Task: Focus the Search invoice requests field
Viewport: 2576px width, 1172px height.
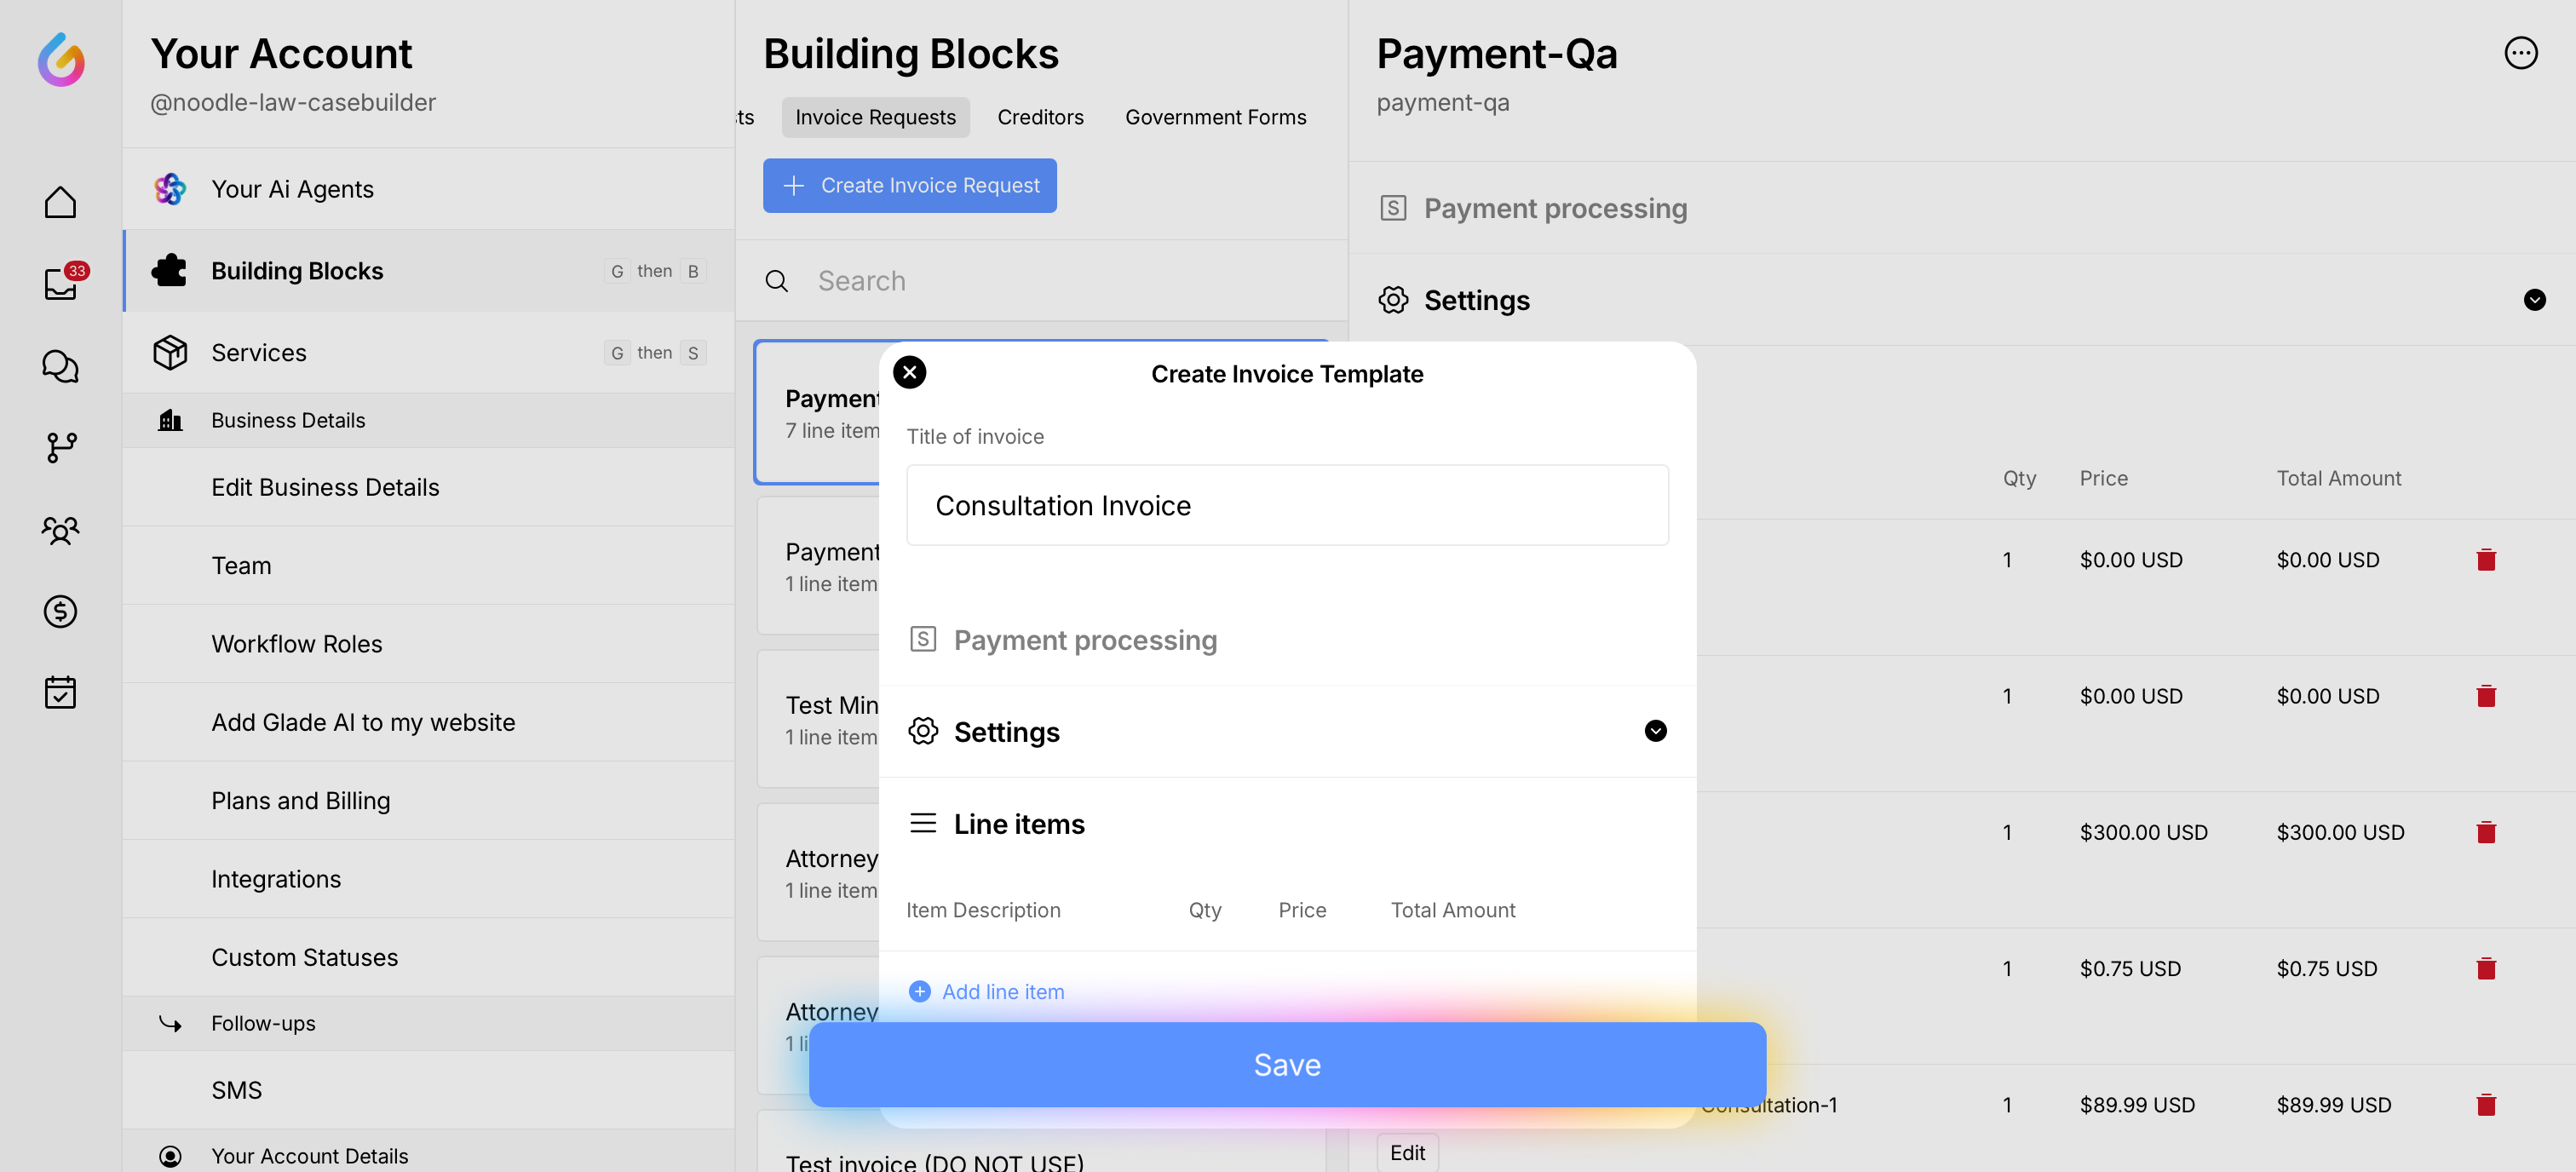Action: pyautogui.click(x=1060, y=281)
